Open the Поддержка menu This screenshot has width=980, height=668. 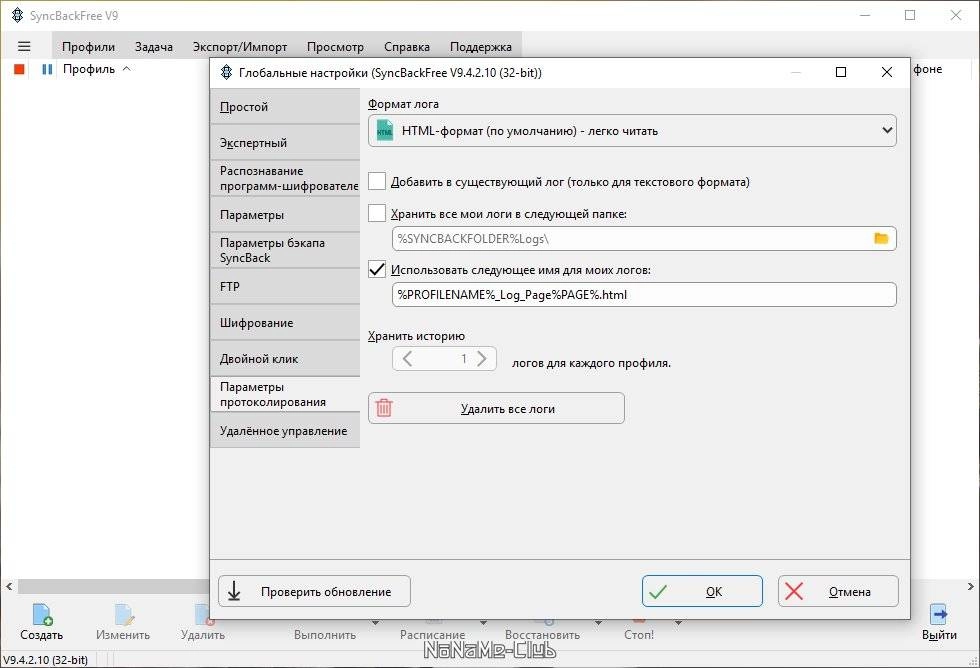point(481,46)
